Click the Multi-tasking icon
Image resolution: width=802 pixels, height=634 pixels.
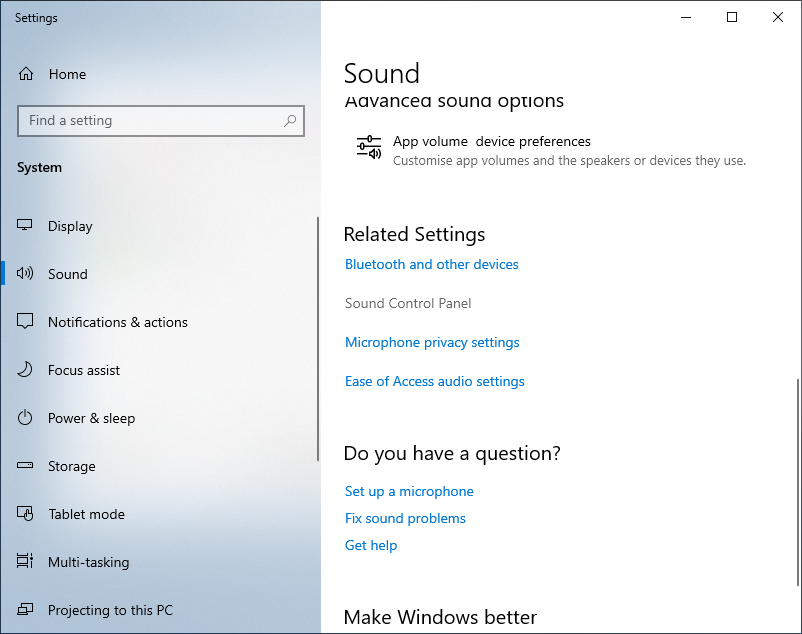[x=25, y=561]
